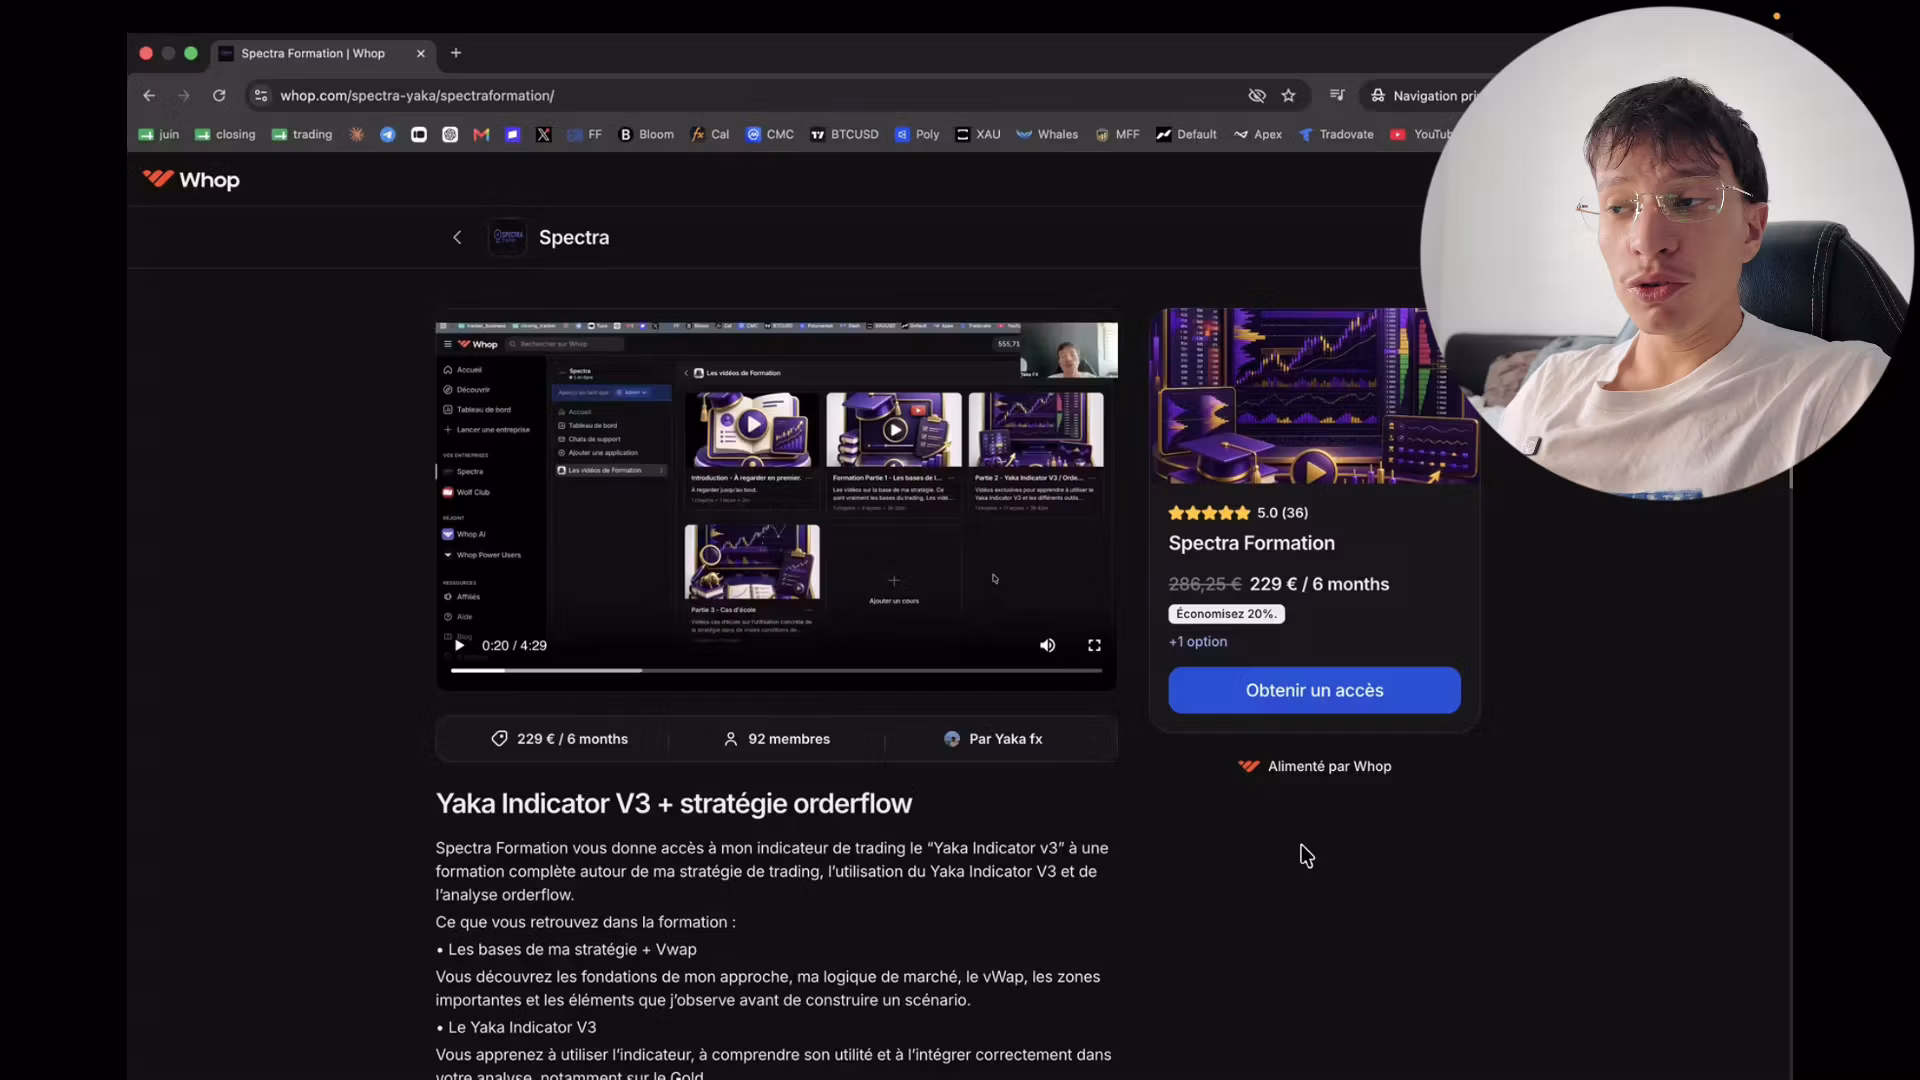Screen dimensions: 1920x1080
Task: Open the BTCUSD TradingView bookmark
Action: 845,135
